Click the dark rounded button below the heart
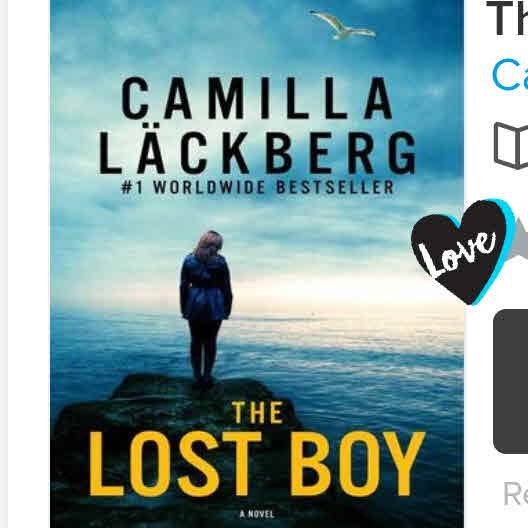 pyautogui.click(x=510, y=382)
